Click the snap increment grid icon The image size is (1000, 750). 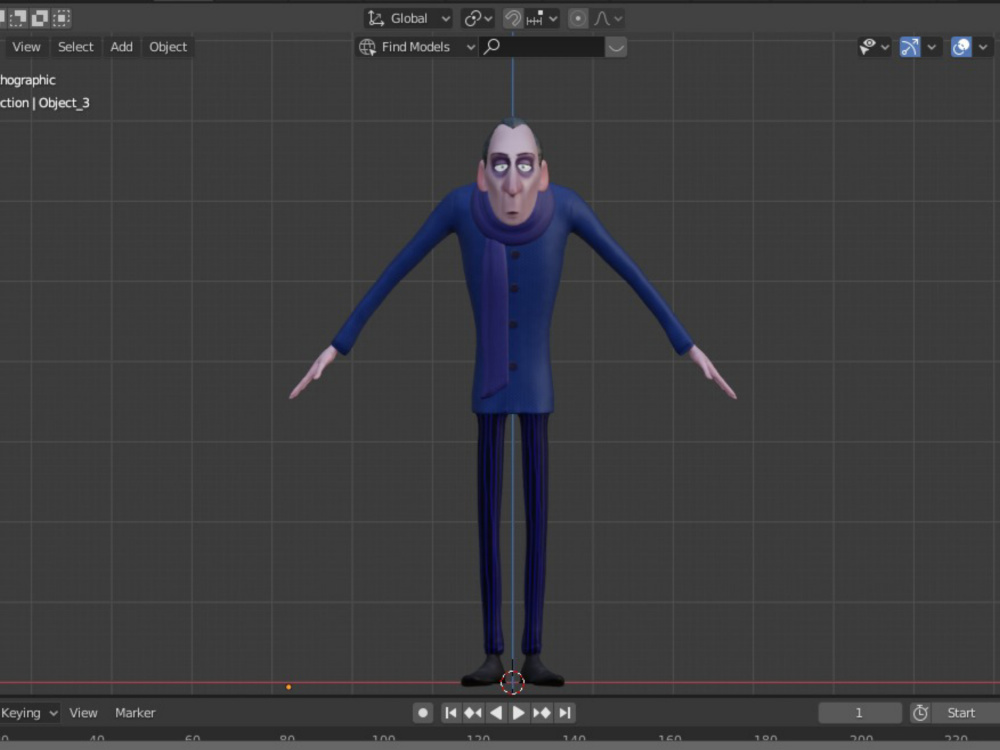(x=534, y=18)
